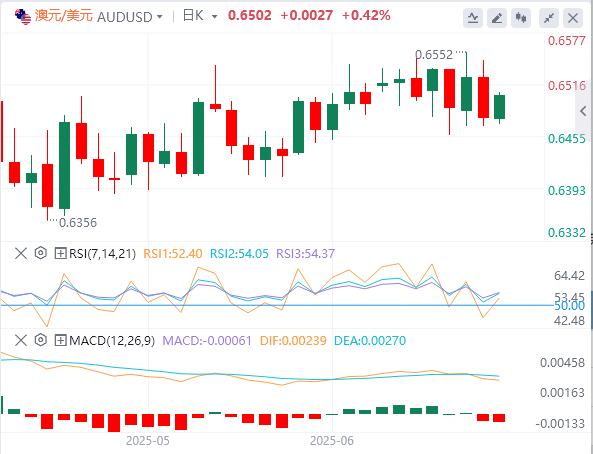The width and height of the screenshot is (593, 454).
Task: Open AUDUSD symbol dropdown arrow
Action: click(160, 17)
